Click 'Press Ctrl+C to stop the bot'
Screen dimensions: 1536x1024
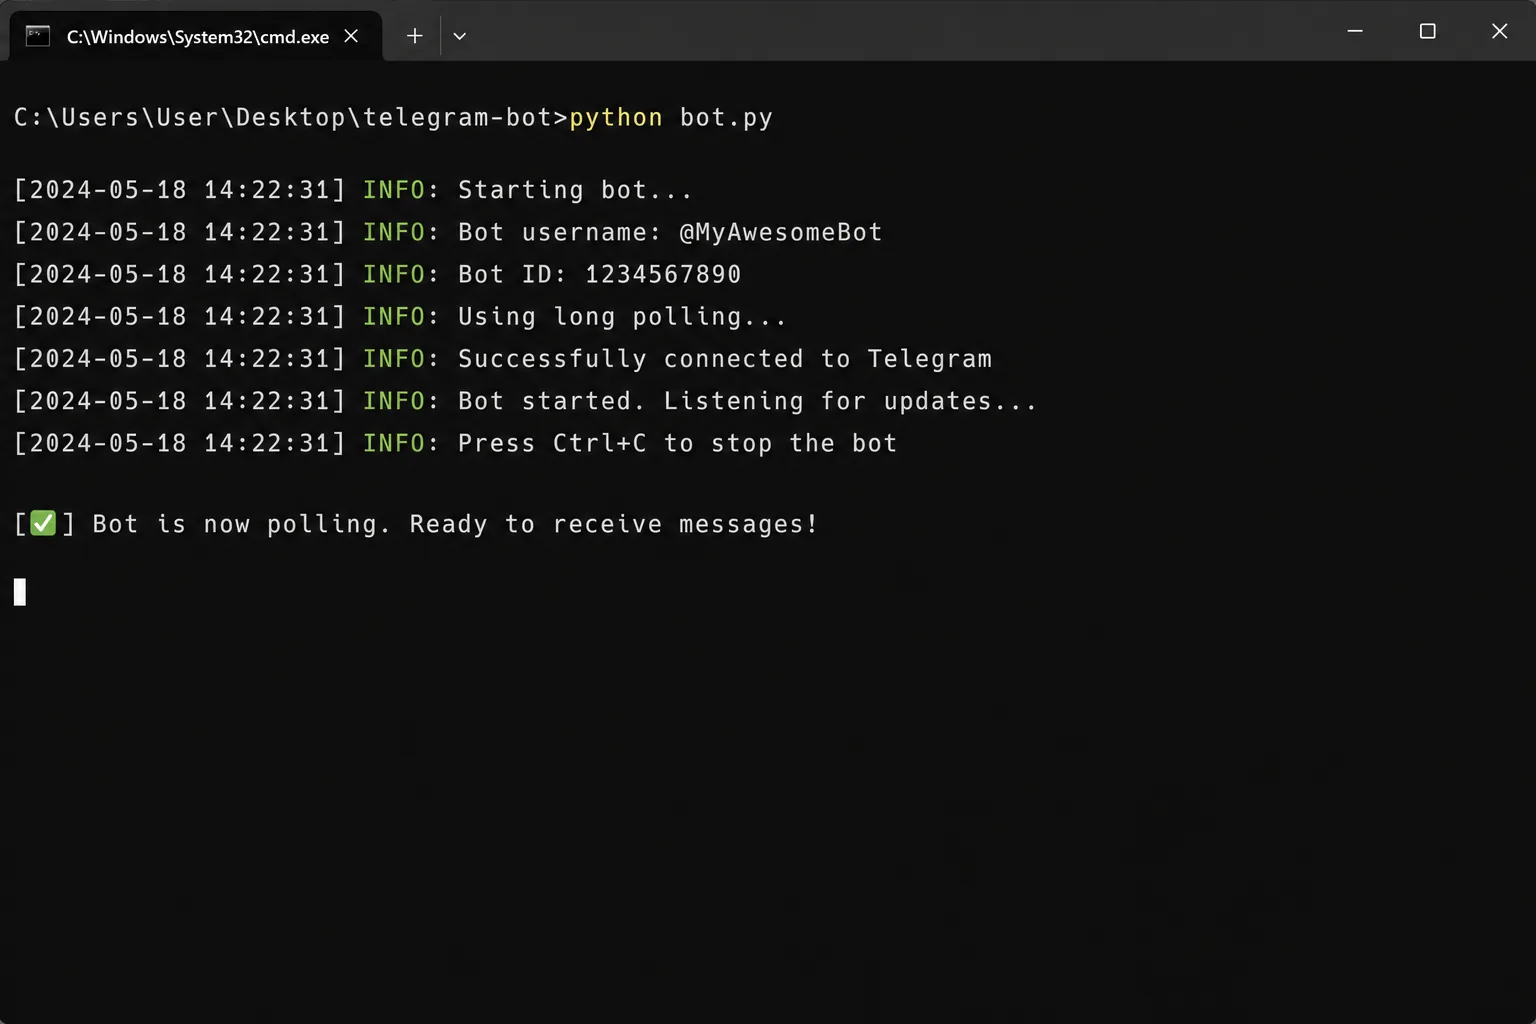678,443
